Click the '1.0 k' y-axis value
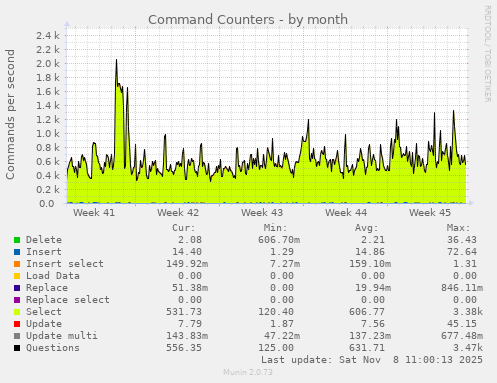Image resolution: width=497 pixels, height=383 pixels. [x=48, y=133]
